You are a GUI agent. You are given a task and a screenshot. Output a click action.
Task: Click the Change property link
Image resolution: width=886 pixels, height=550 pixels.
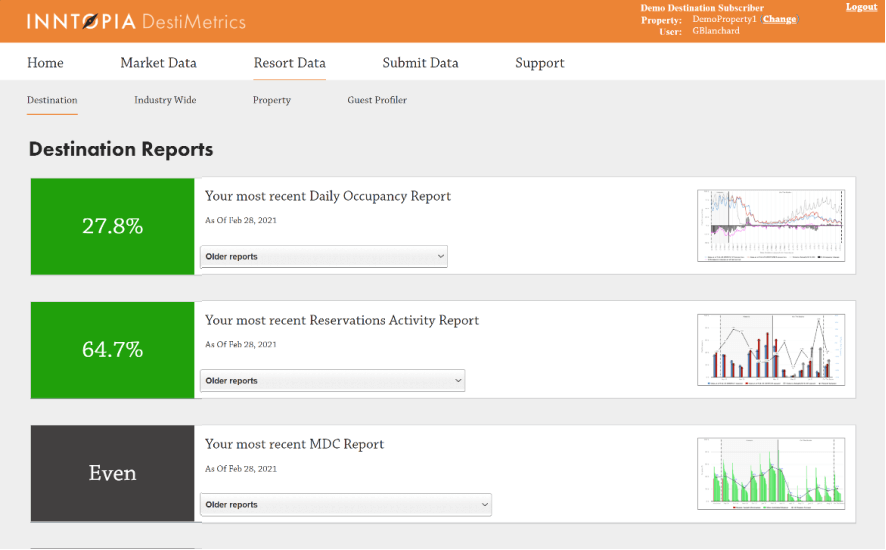779,19
